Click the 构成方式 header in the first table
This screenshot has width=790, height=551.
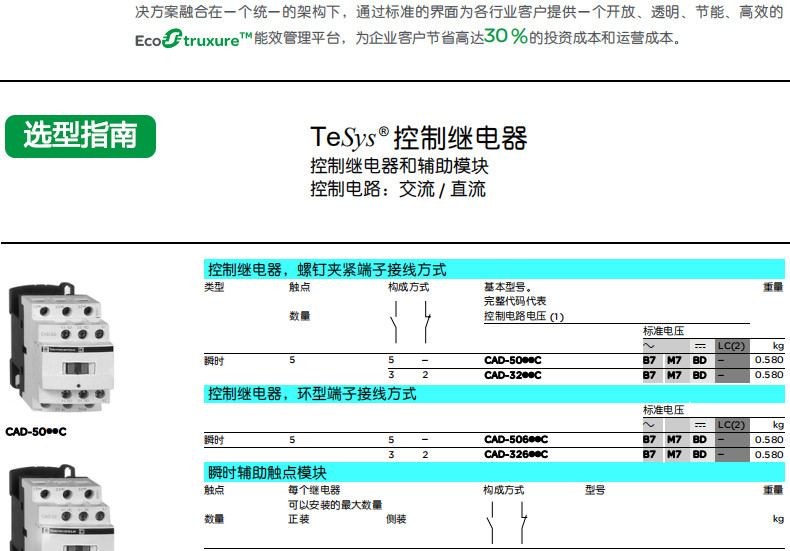408,287
